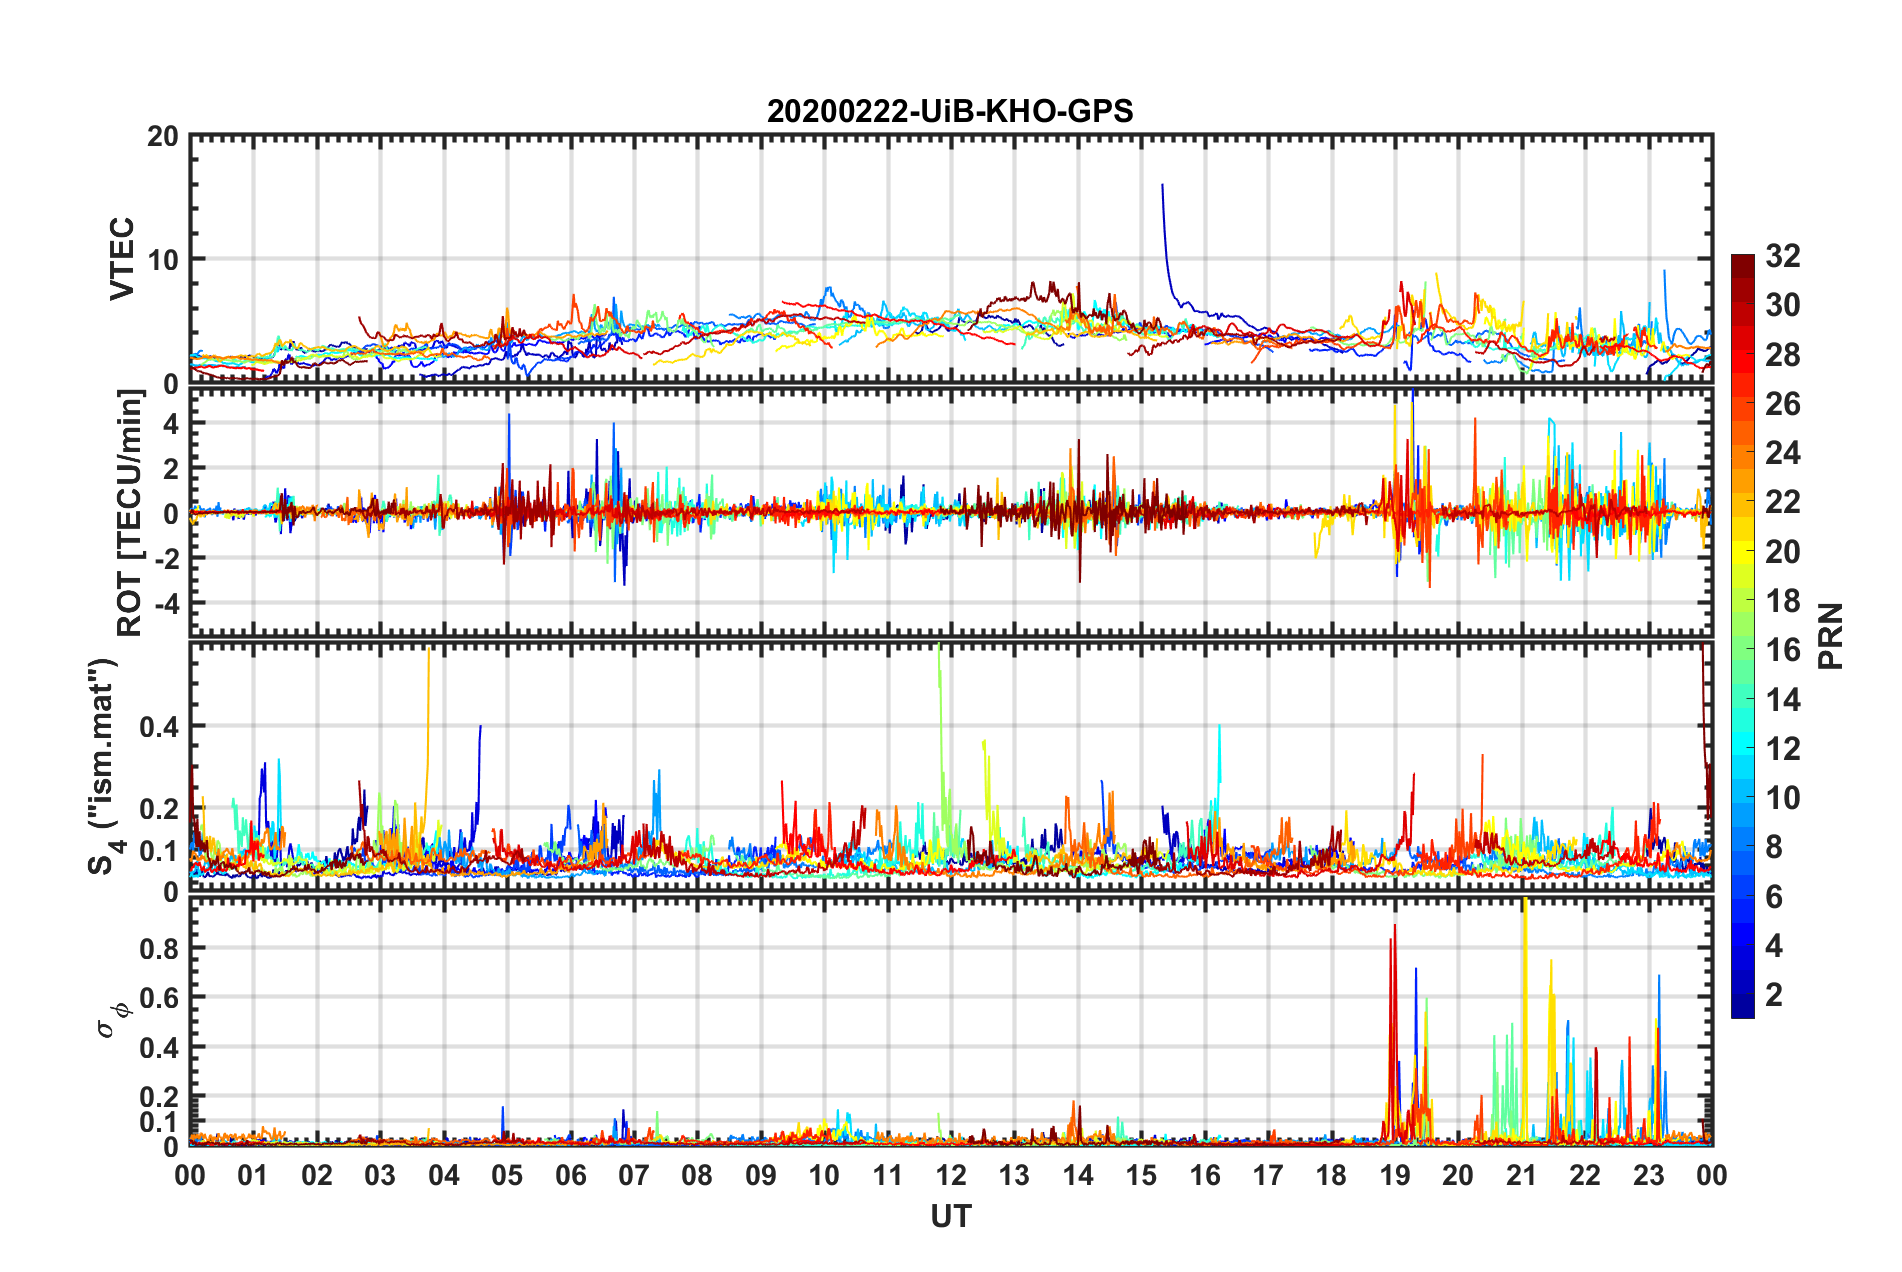Click the UT x-axis label
This screenshot has height=1272, width=1902.
pos(951,1216)
